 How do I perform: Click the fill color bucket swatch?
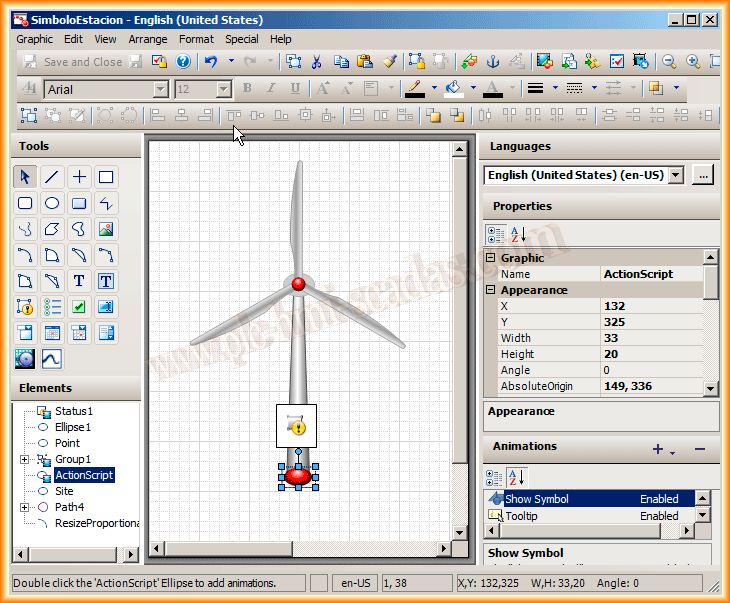(x=453, y=89)
